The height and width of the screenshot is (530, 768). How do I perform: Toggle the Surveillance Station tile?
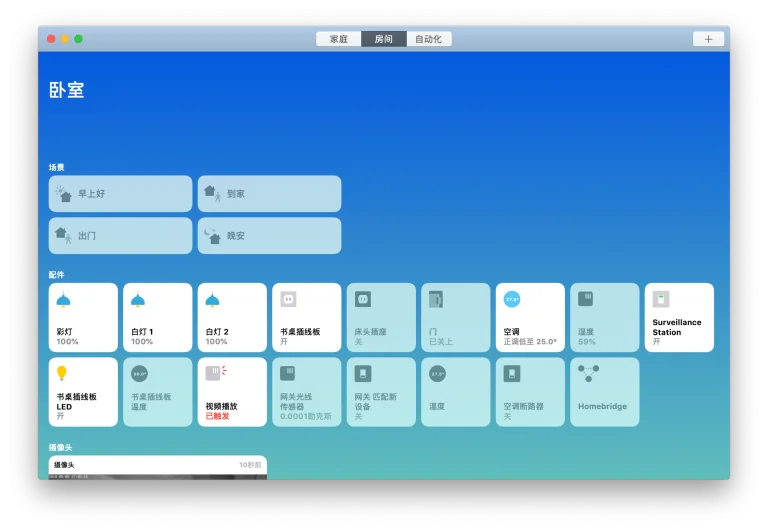(679, 317)
